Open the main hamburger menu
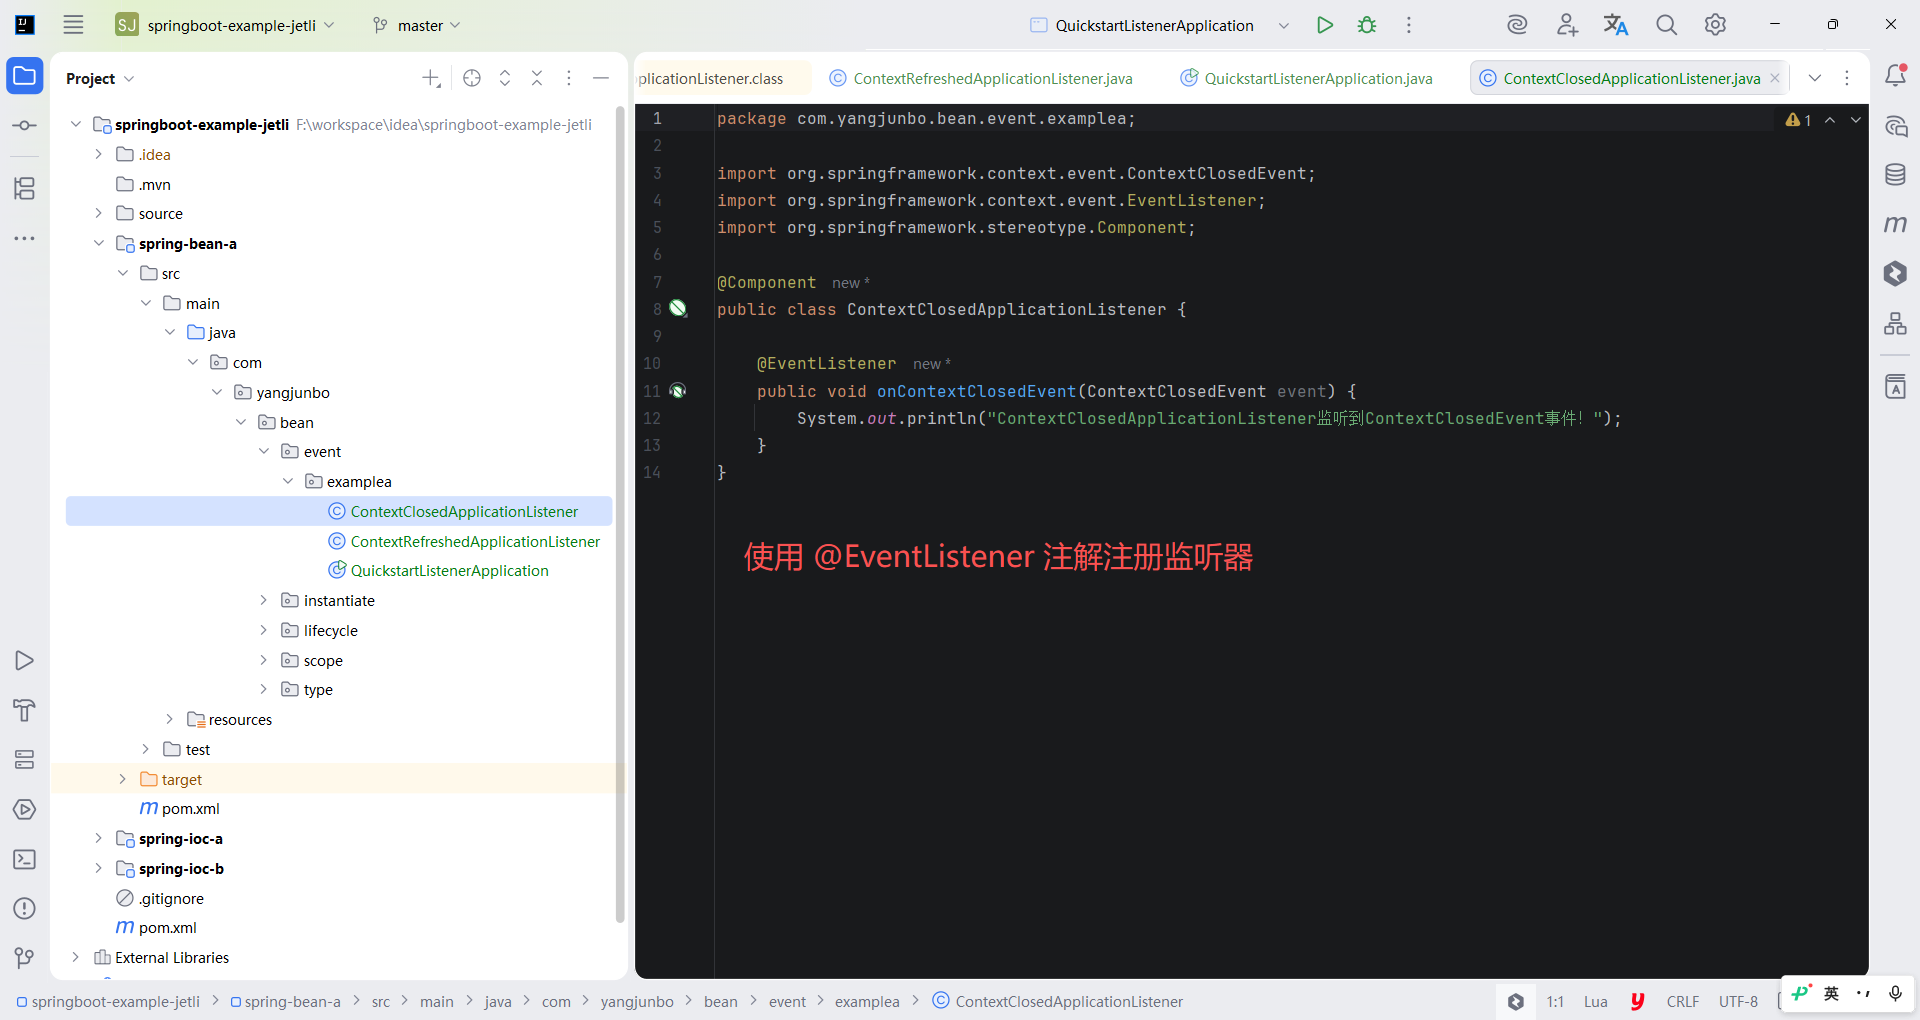This screenshot has width=1920, height=1020. tap(73, 25)
